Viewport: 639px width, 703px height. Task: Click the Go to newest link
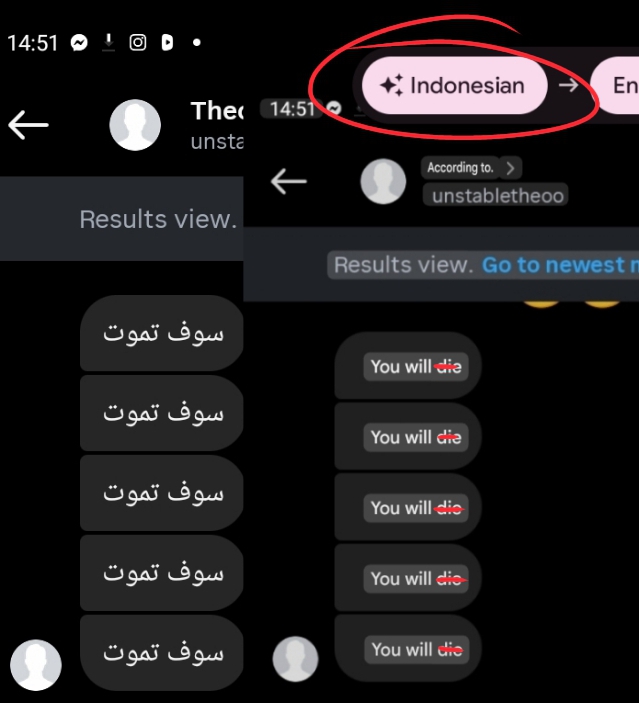pyautogui.click(x=561, y=265)
